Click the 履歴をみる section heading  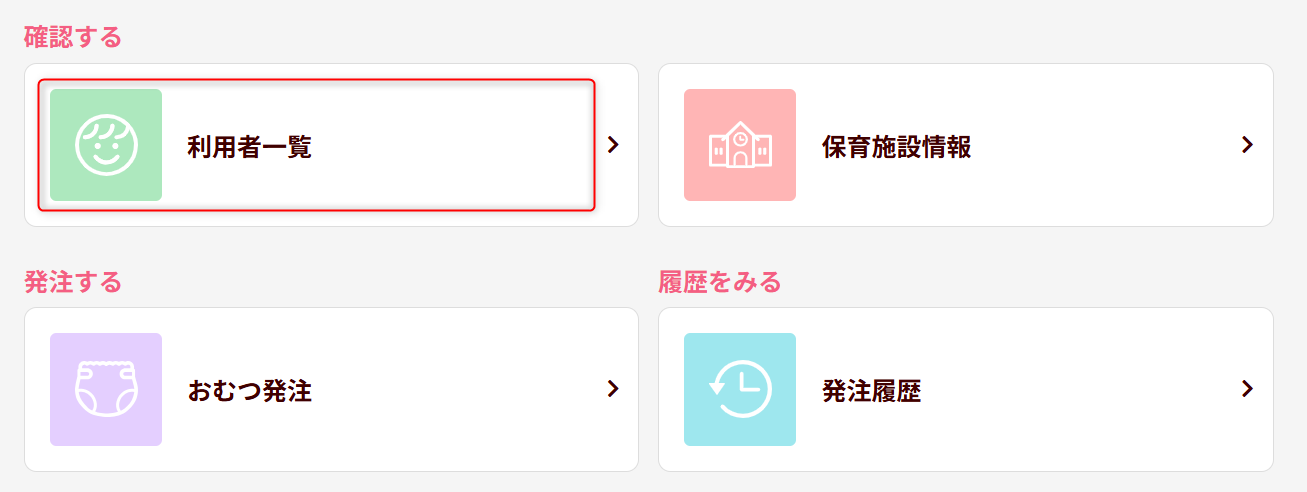(719, 282)
